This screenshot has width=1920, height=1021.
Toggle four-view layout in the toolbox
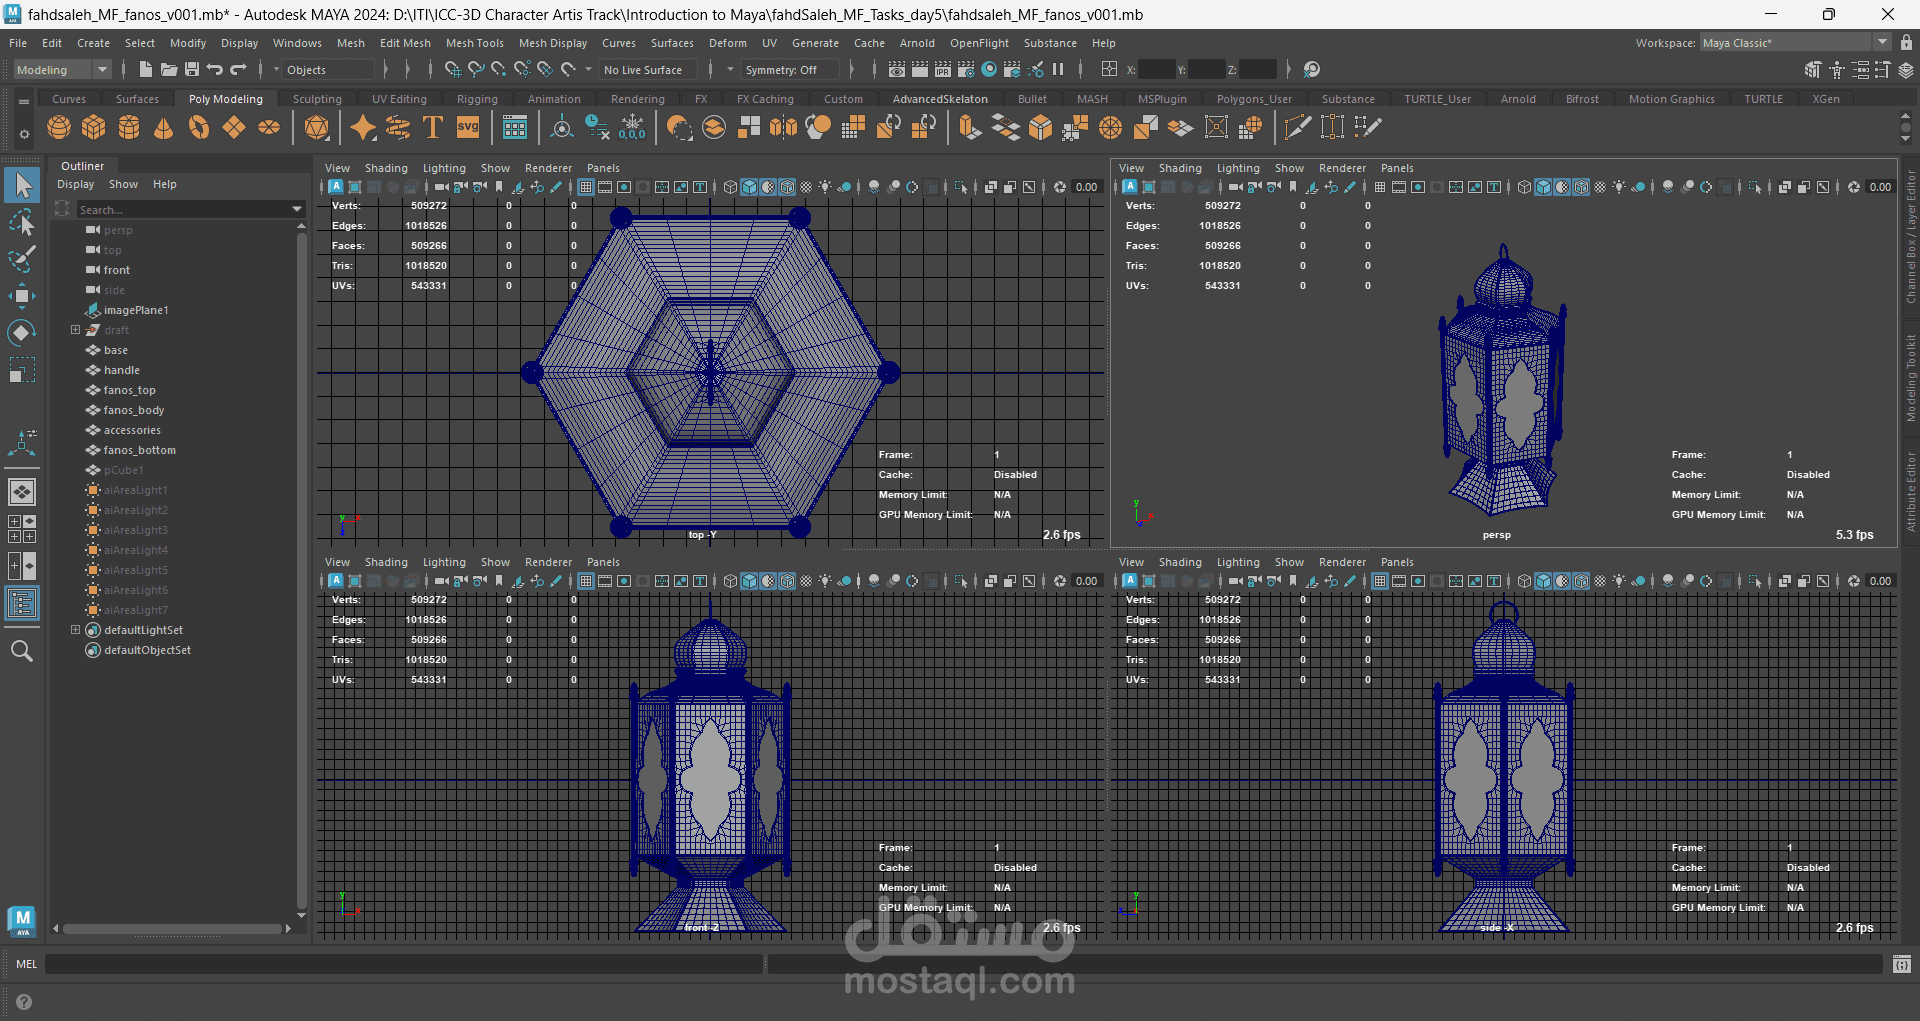coord(21,529)
